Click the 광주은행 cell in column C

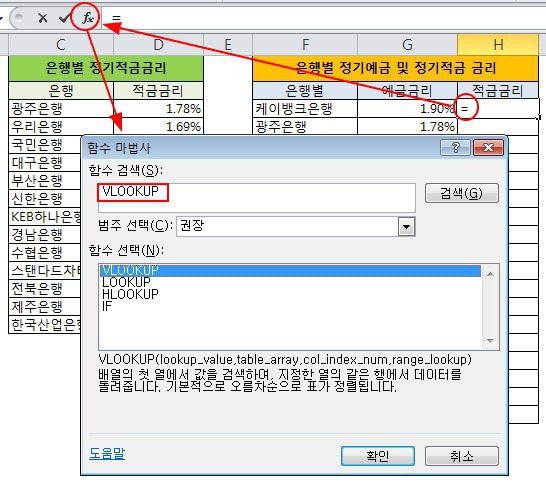[61, 109]
